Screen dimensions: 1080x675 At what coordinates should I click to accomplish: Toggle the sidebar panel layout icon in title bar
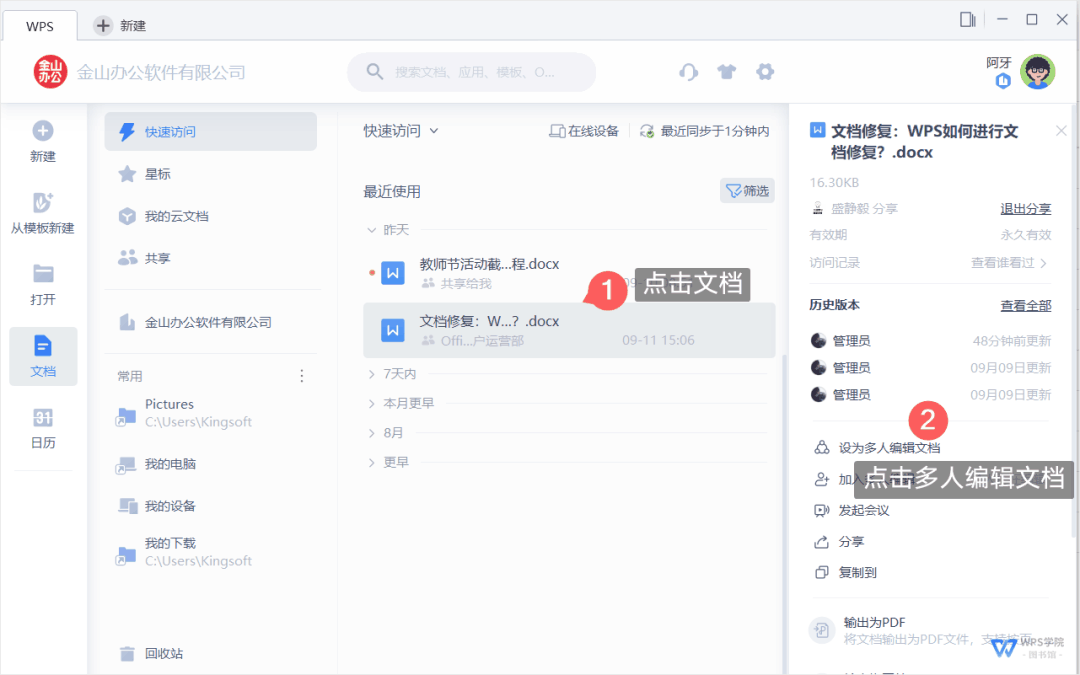(968, 19)
